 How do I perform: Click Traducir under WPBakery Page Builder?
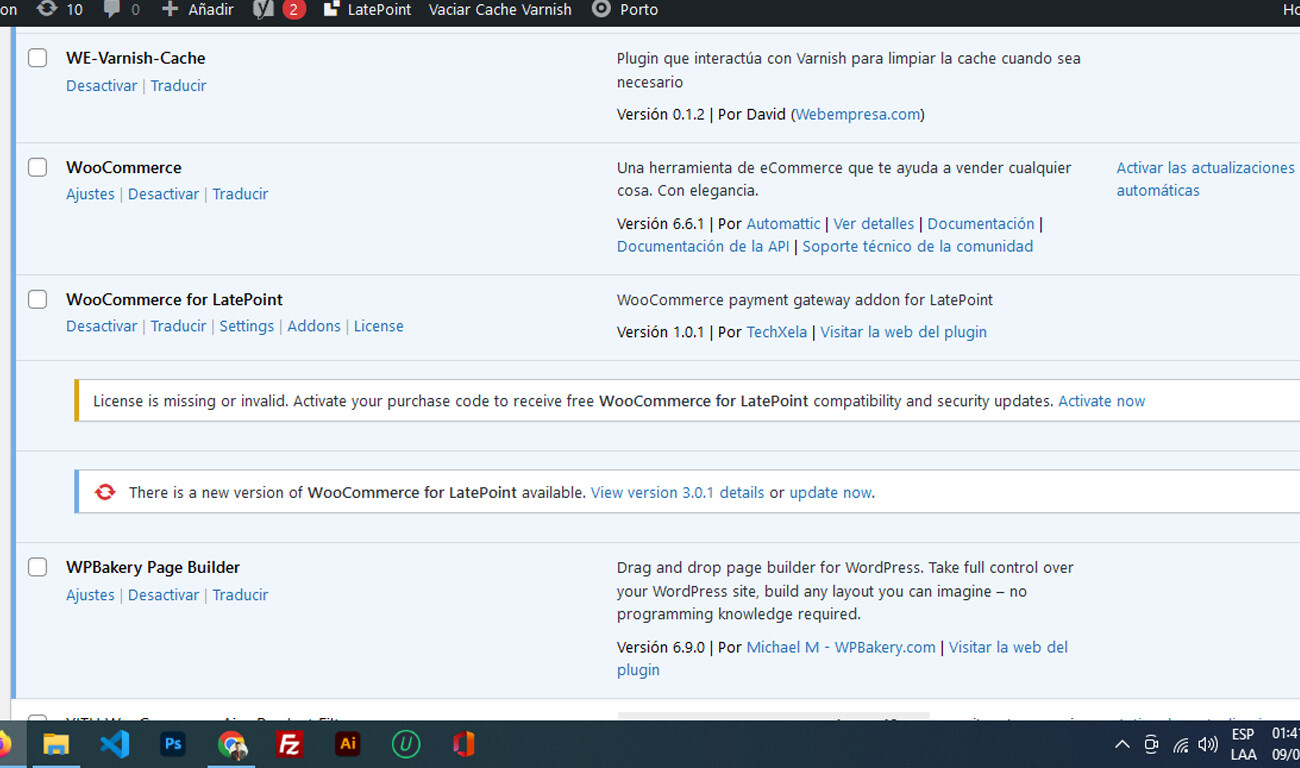(x=240, y=595)
